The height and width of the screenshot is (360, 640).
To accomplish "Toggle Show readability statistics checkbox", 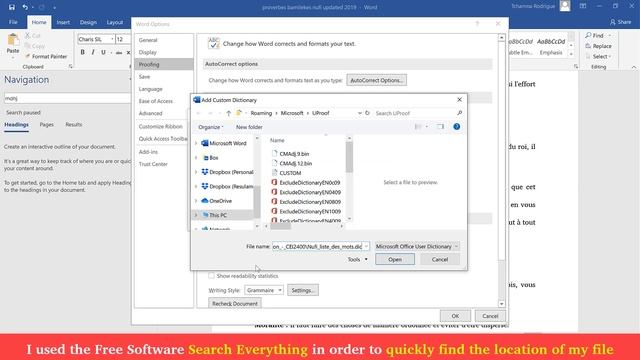I will [x=211, y=276].
